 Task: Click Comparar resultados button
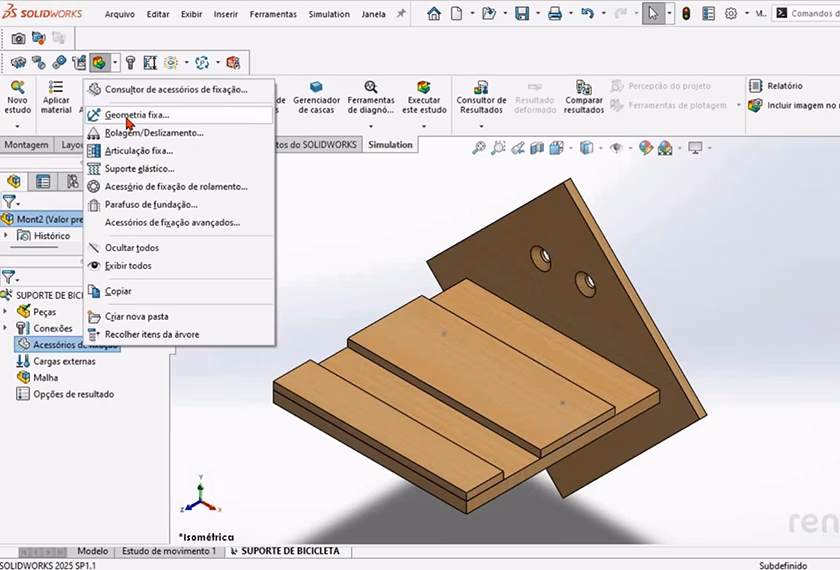coord(584,97)
